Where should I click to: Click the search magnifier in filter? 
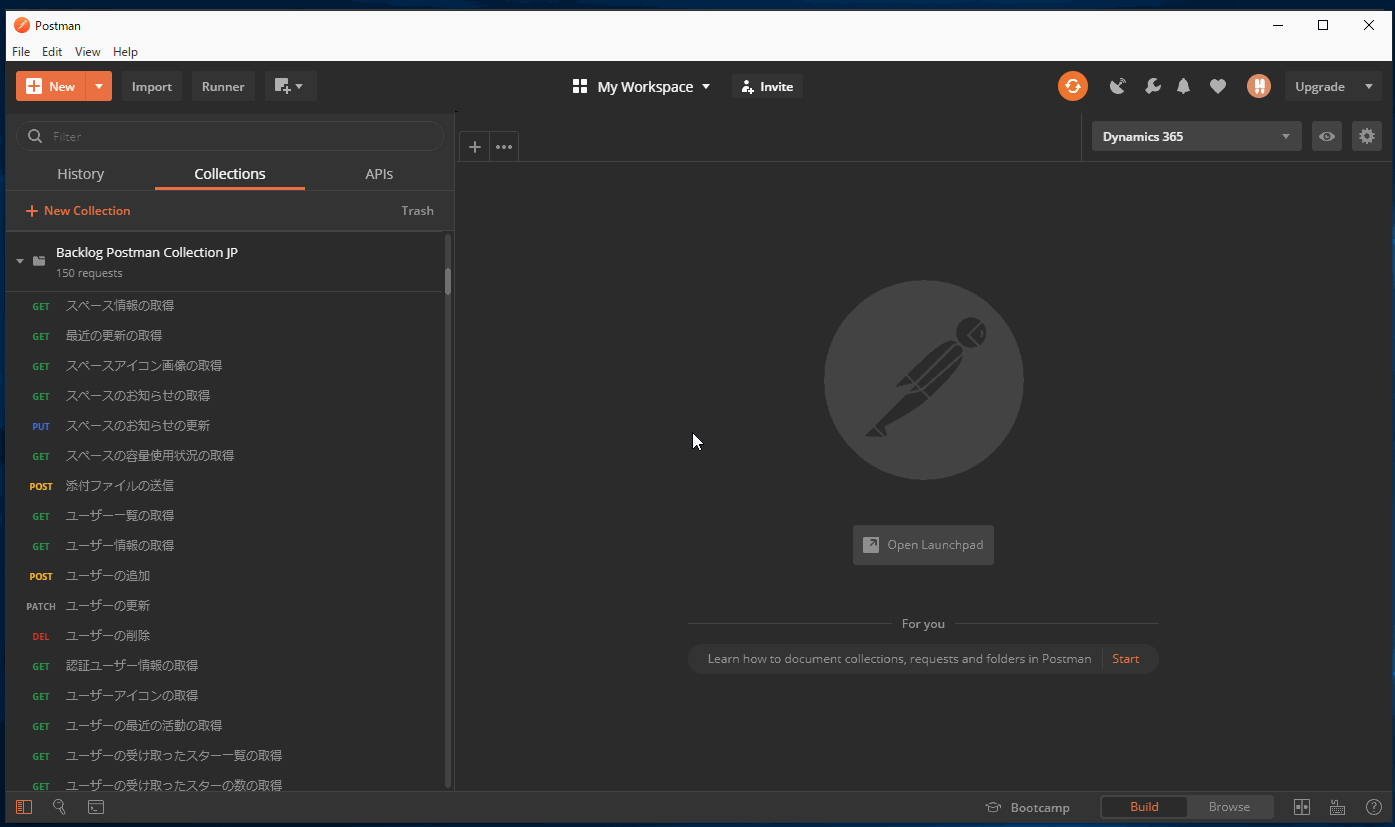coord(36,136)
